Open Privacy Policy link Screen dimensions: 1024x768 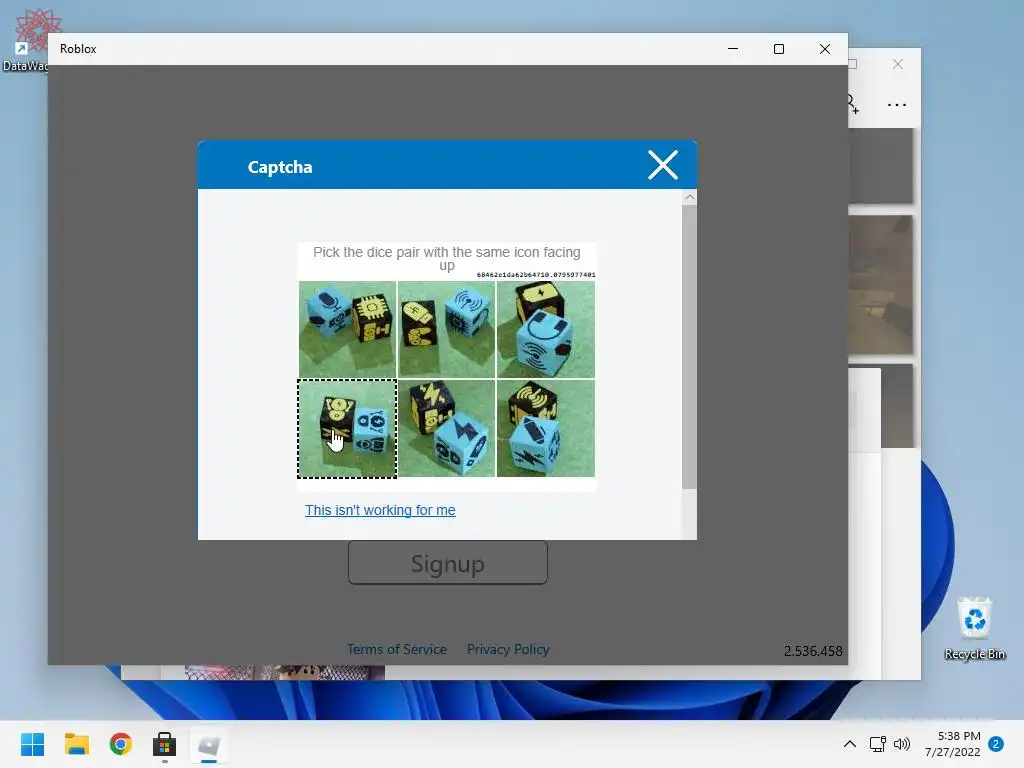pos(508,649)
